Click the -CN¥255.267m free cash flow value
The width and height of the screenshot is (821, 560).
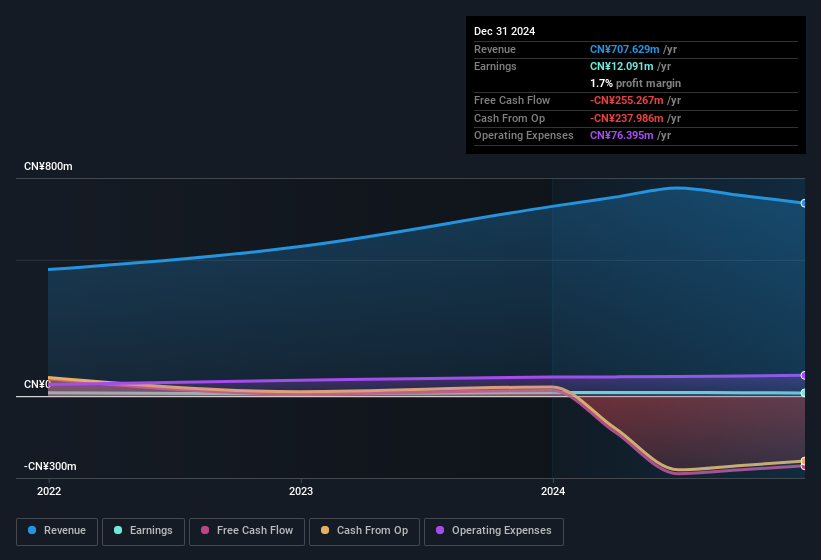click(627, 100)
